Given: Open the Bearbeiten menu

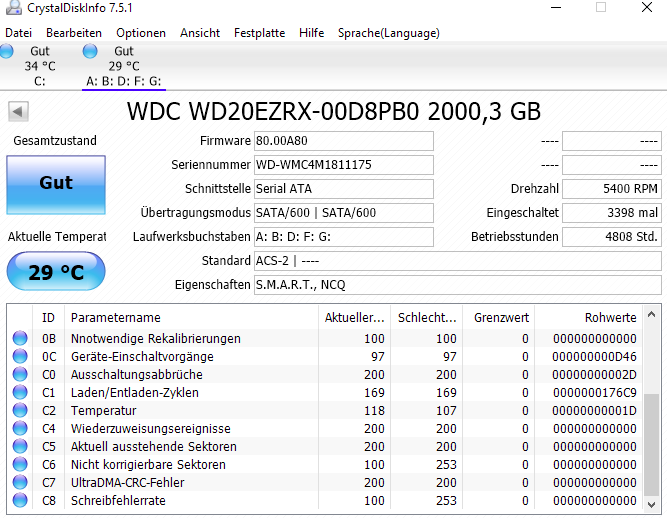Looking at the screenshot, I should tap(74, 33).
